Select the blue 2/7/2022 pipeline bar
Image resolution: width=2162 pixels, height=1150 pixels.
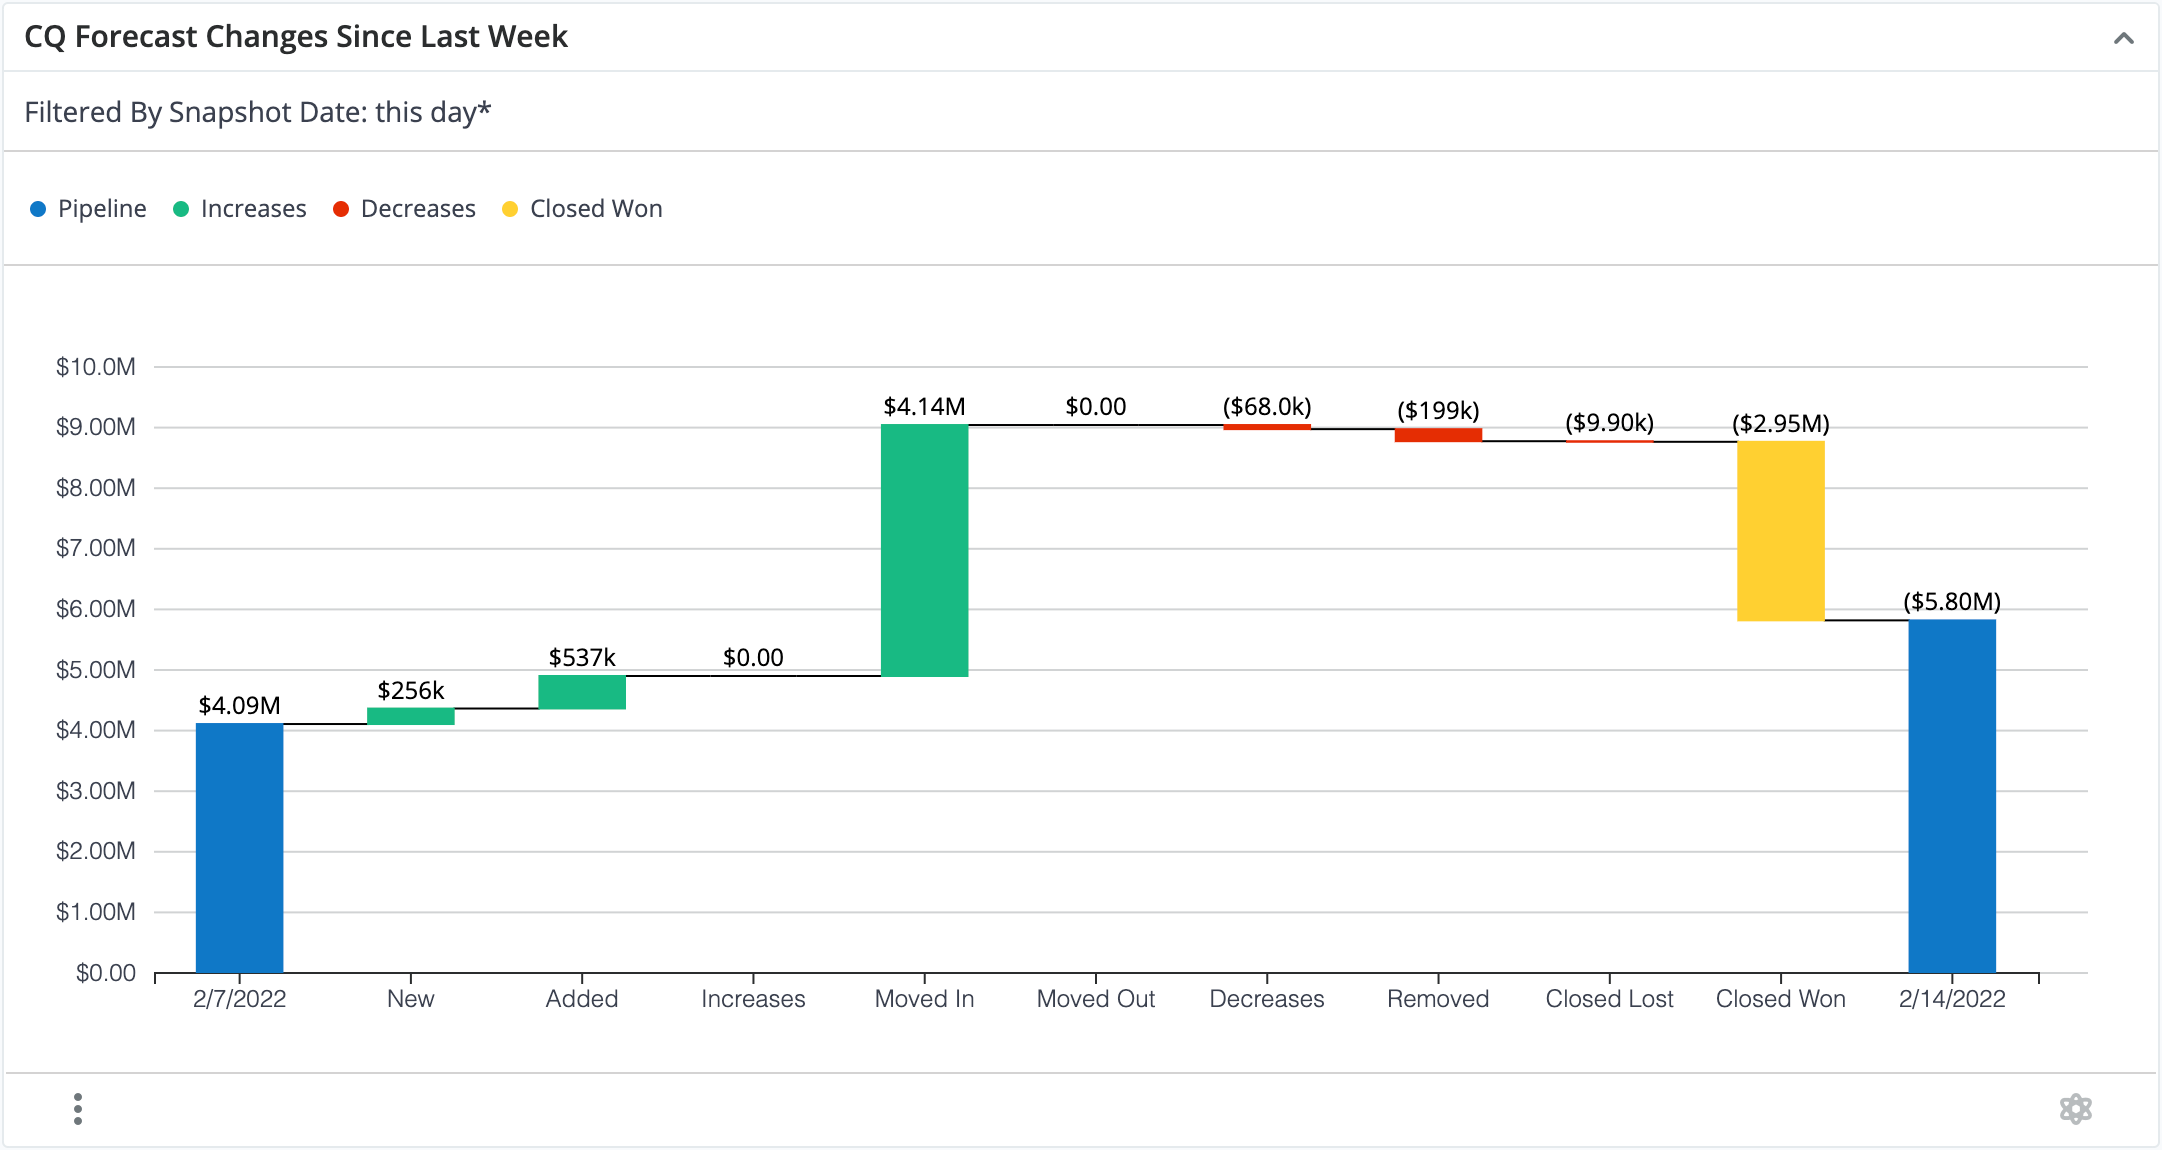[x=239, y=848]
